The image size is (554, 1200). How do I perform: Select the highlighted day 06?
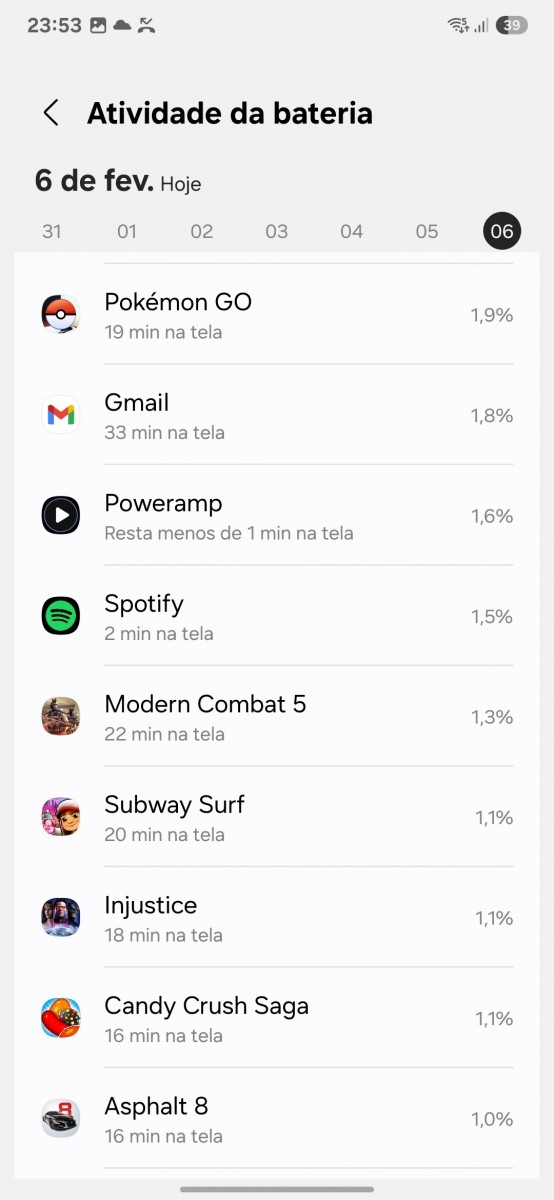[x=502, y=232]
